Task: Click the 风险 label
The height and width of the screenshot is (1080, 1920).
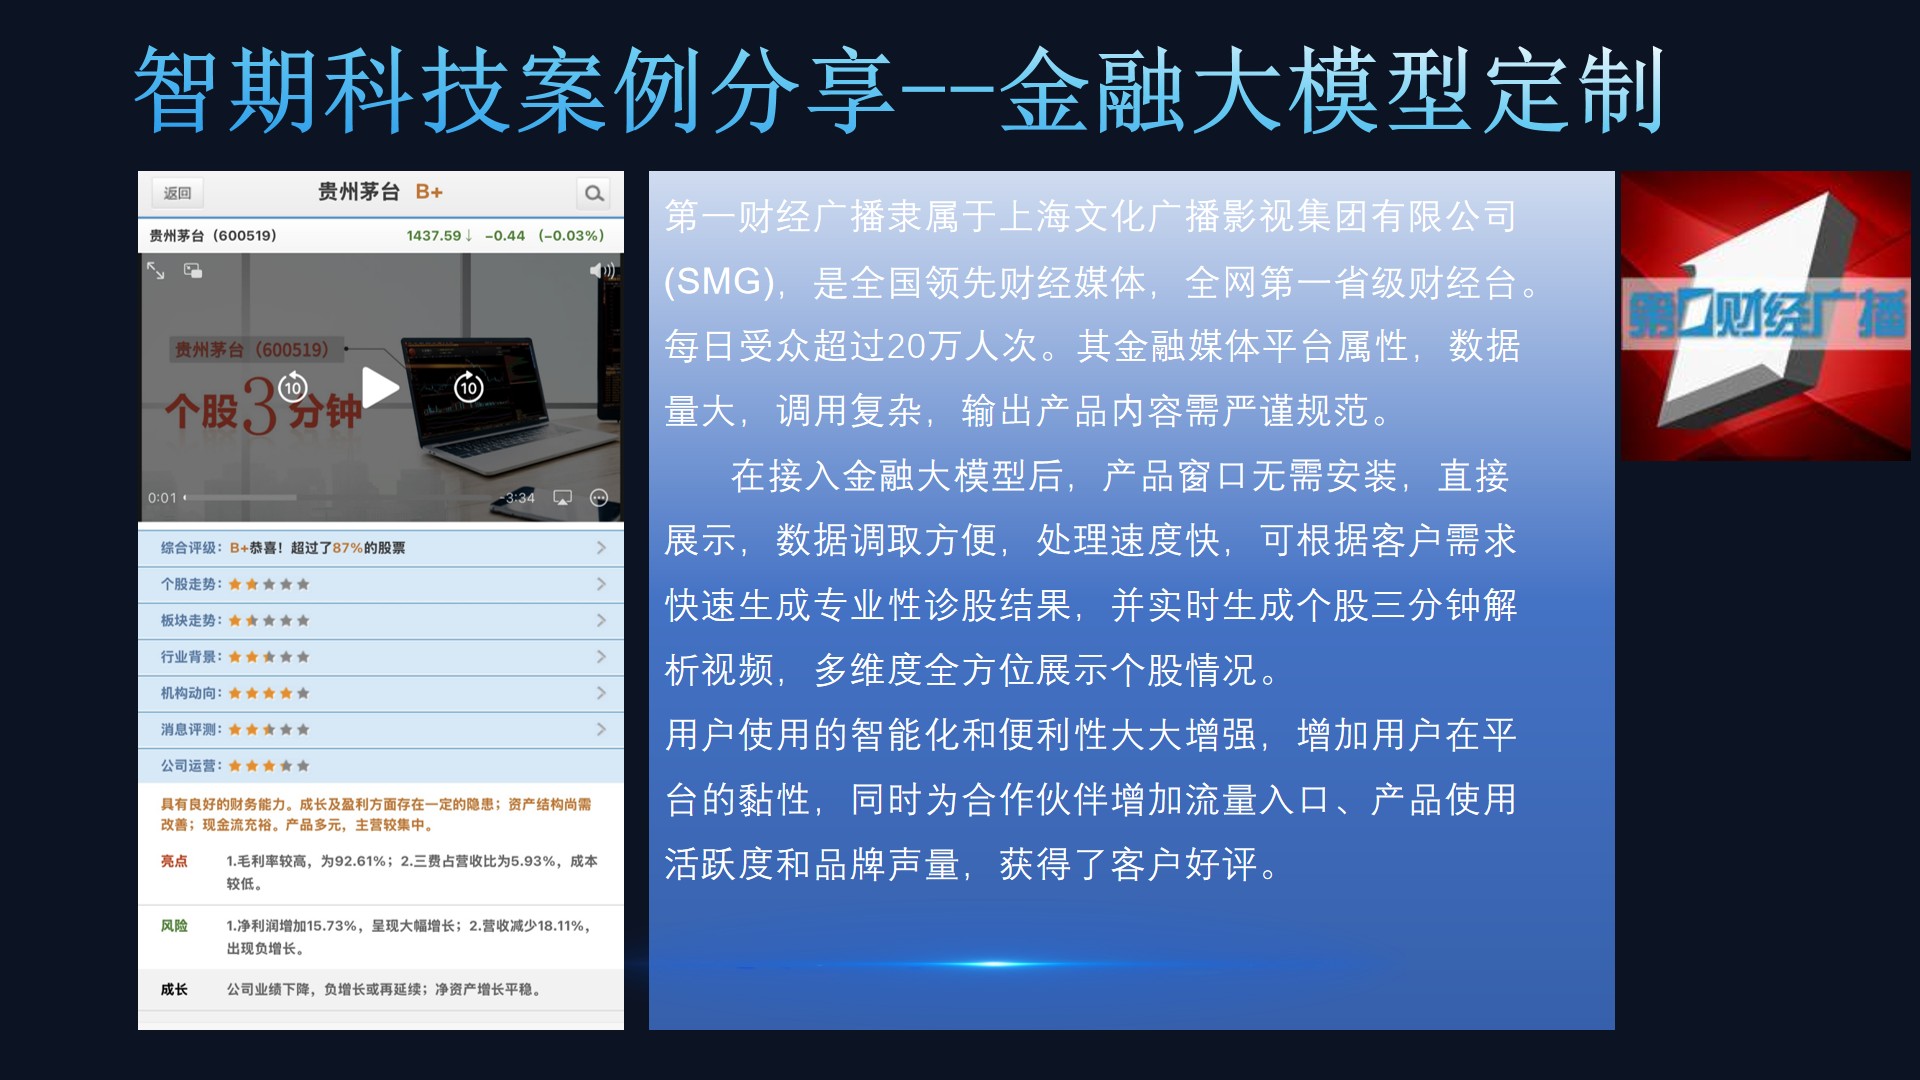Action: click(x=174, y=926)
